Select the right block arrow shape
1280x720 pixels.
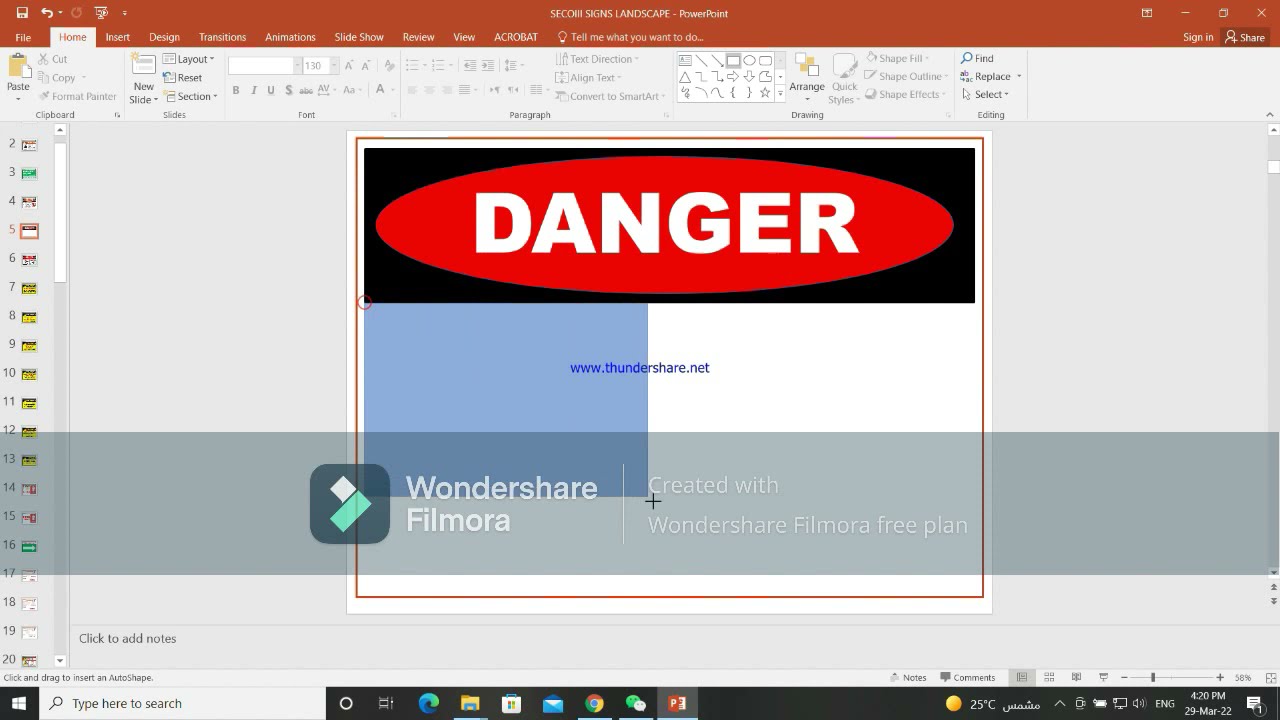coord(733,77)
